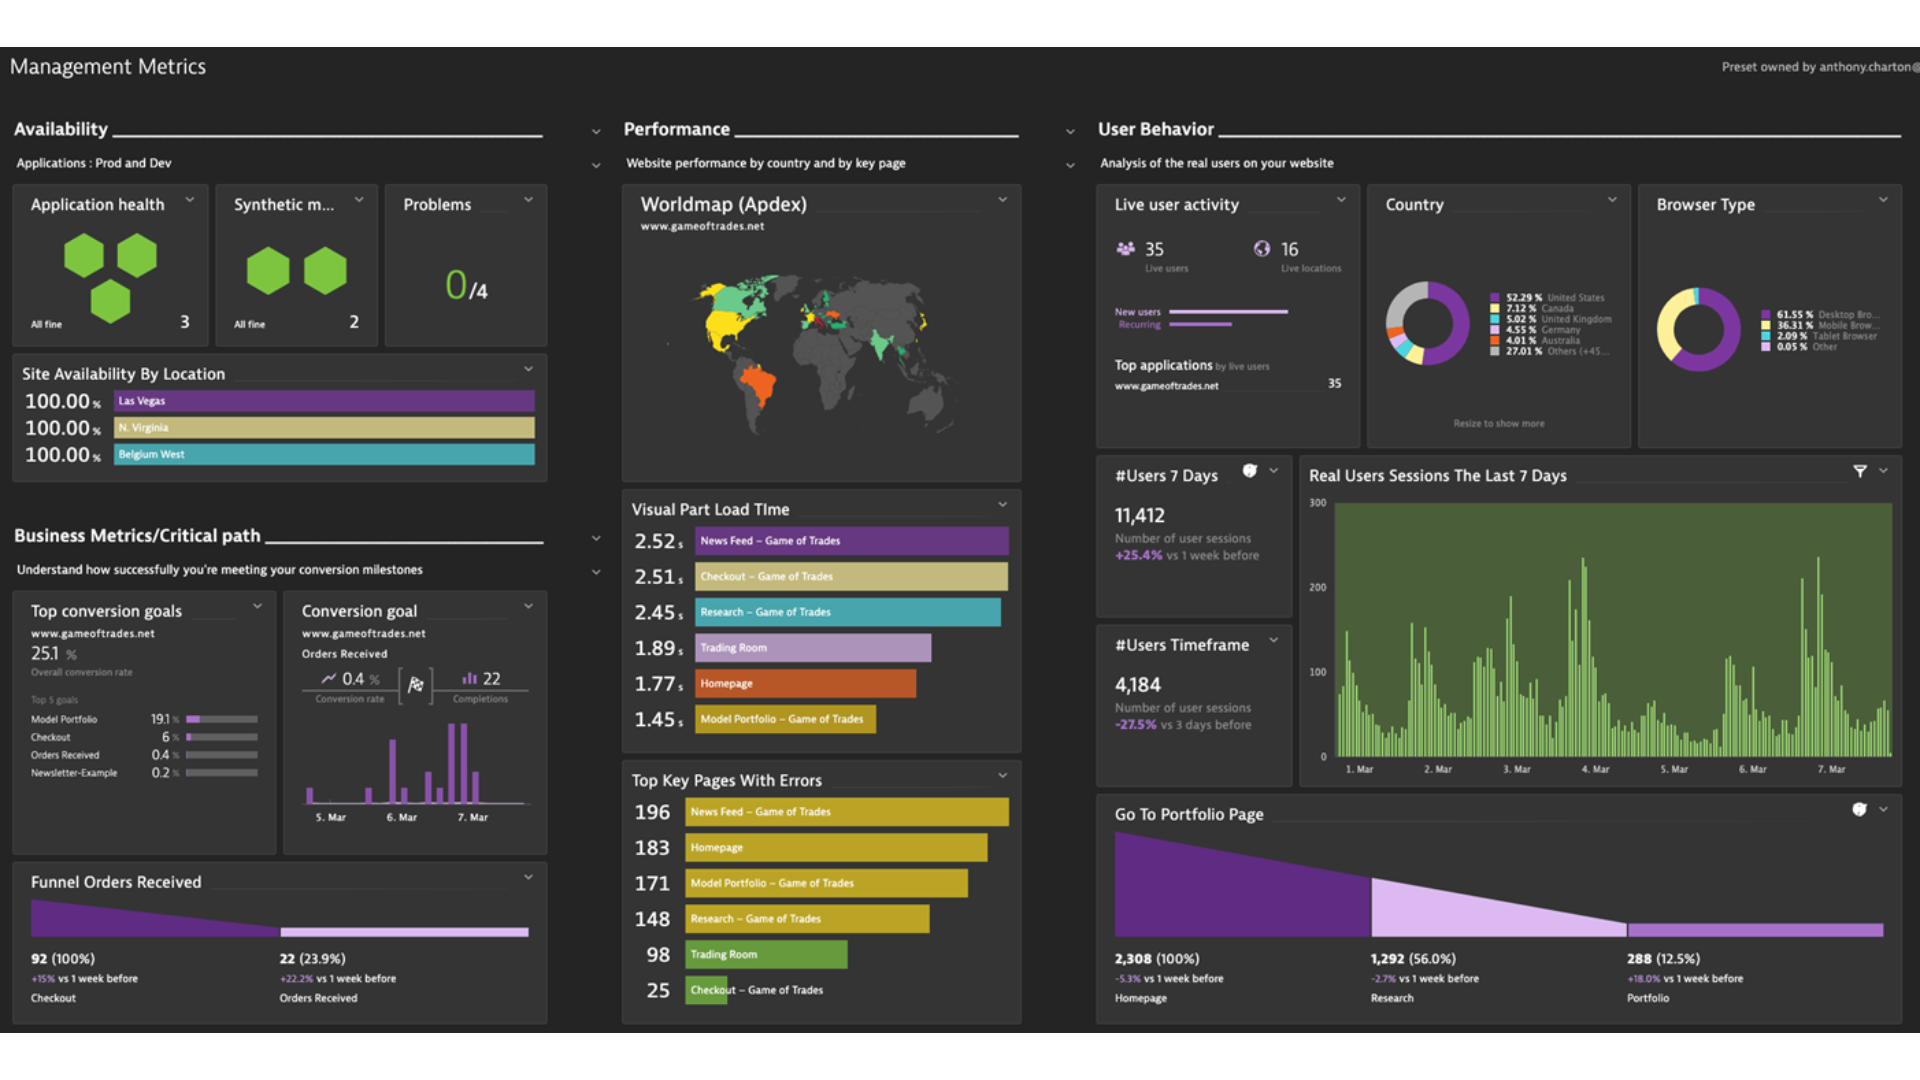
Task: Open the Browser Type tile chevron menu
Action: [1883, 200]
